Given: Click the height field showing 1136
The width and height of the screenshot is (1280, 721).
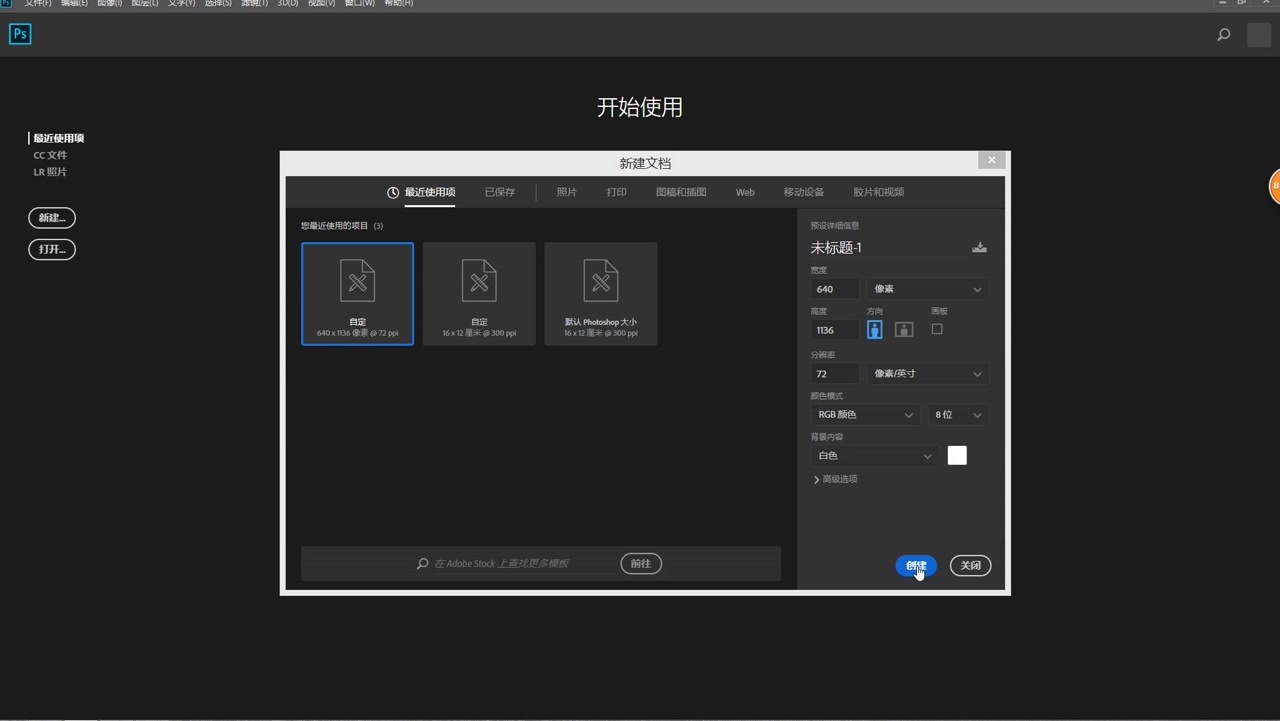Looking at the screenshot, I should tap(835, 330).
